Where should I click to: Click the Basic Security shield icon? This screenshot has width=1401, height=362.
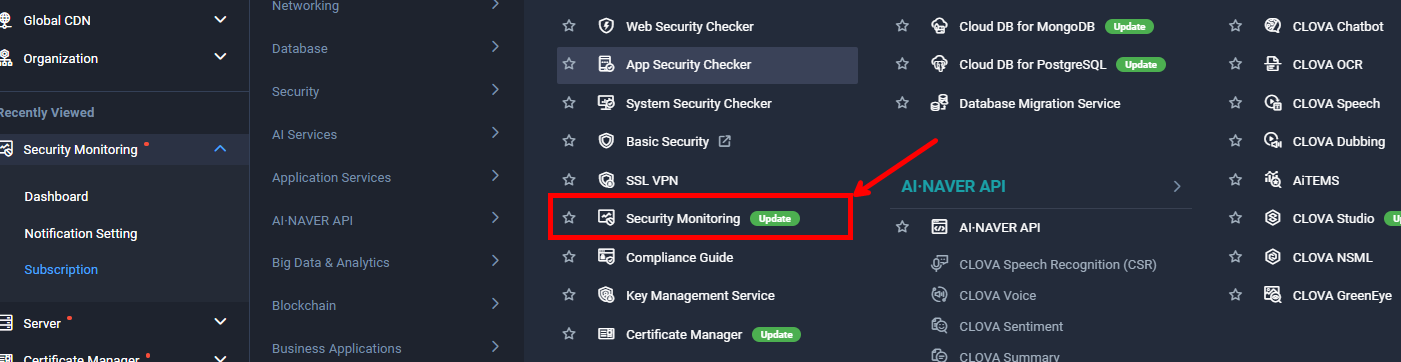click(606, 141)
